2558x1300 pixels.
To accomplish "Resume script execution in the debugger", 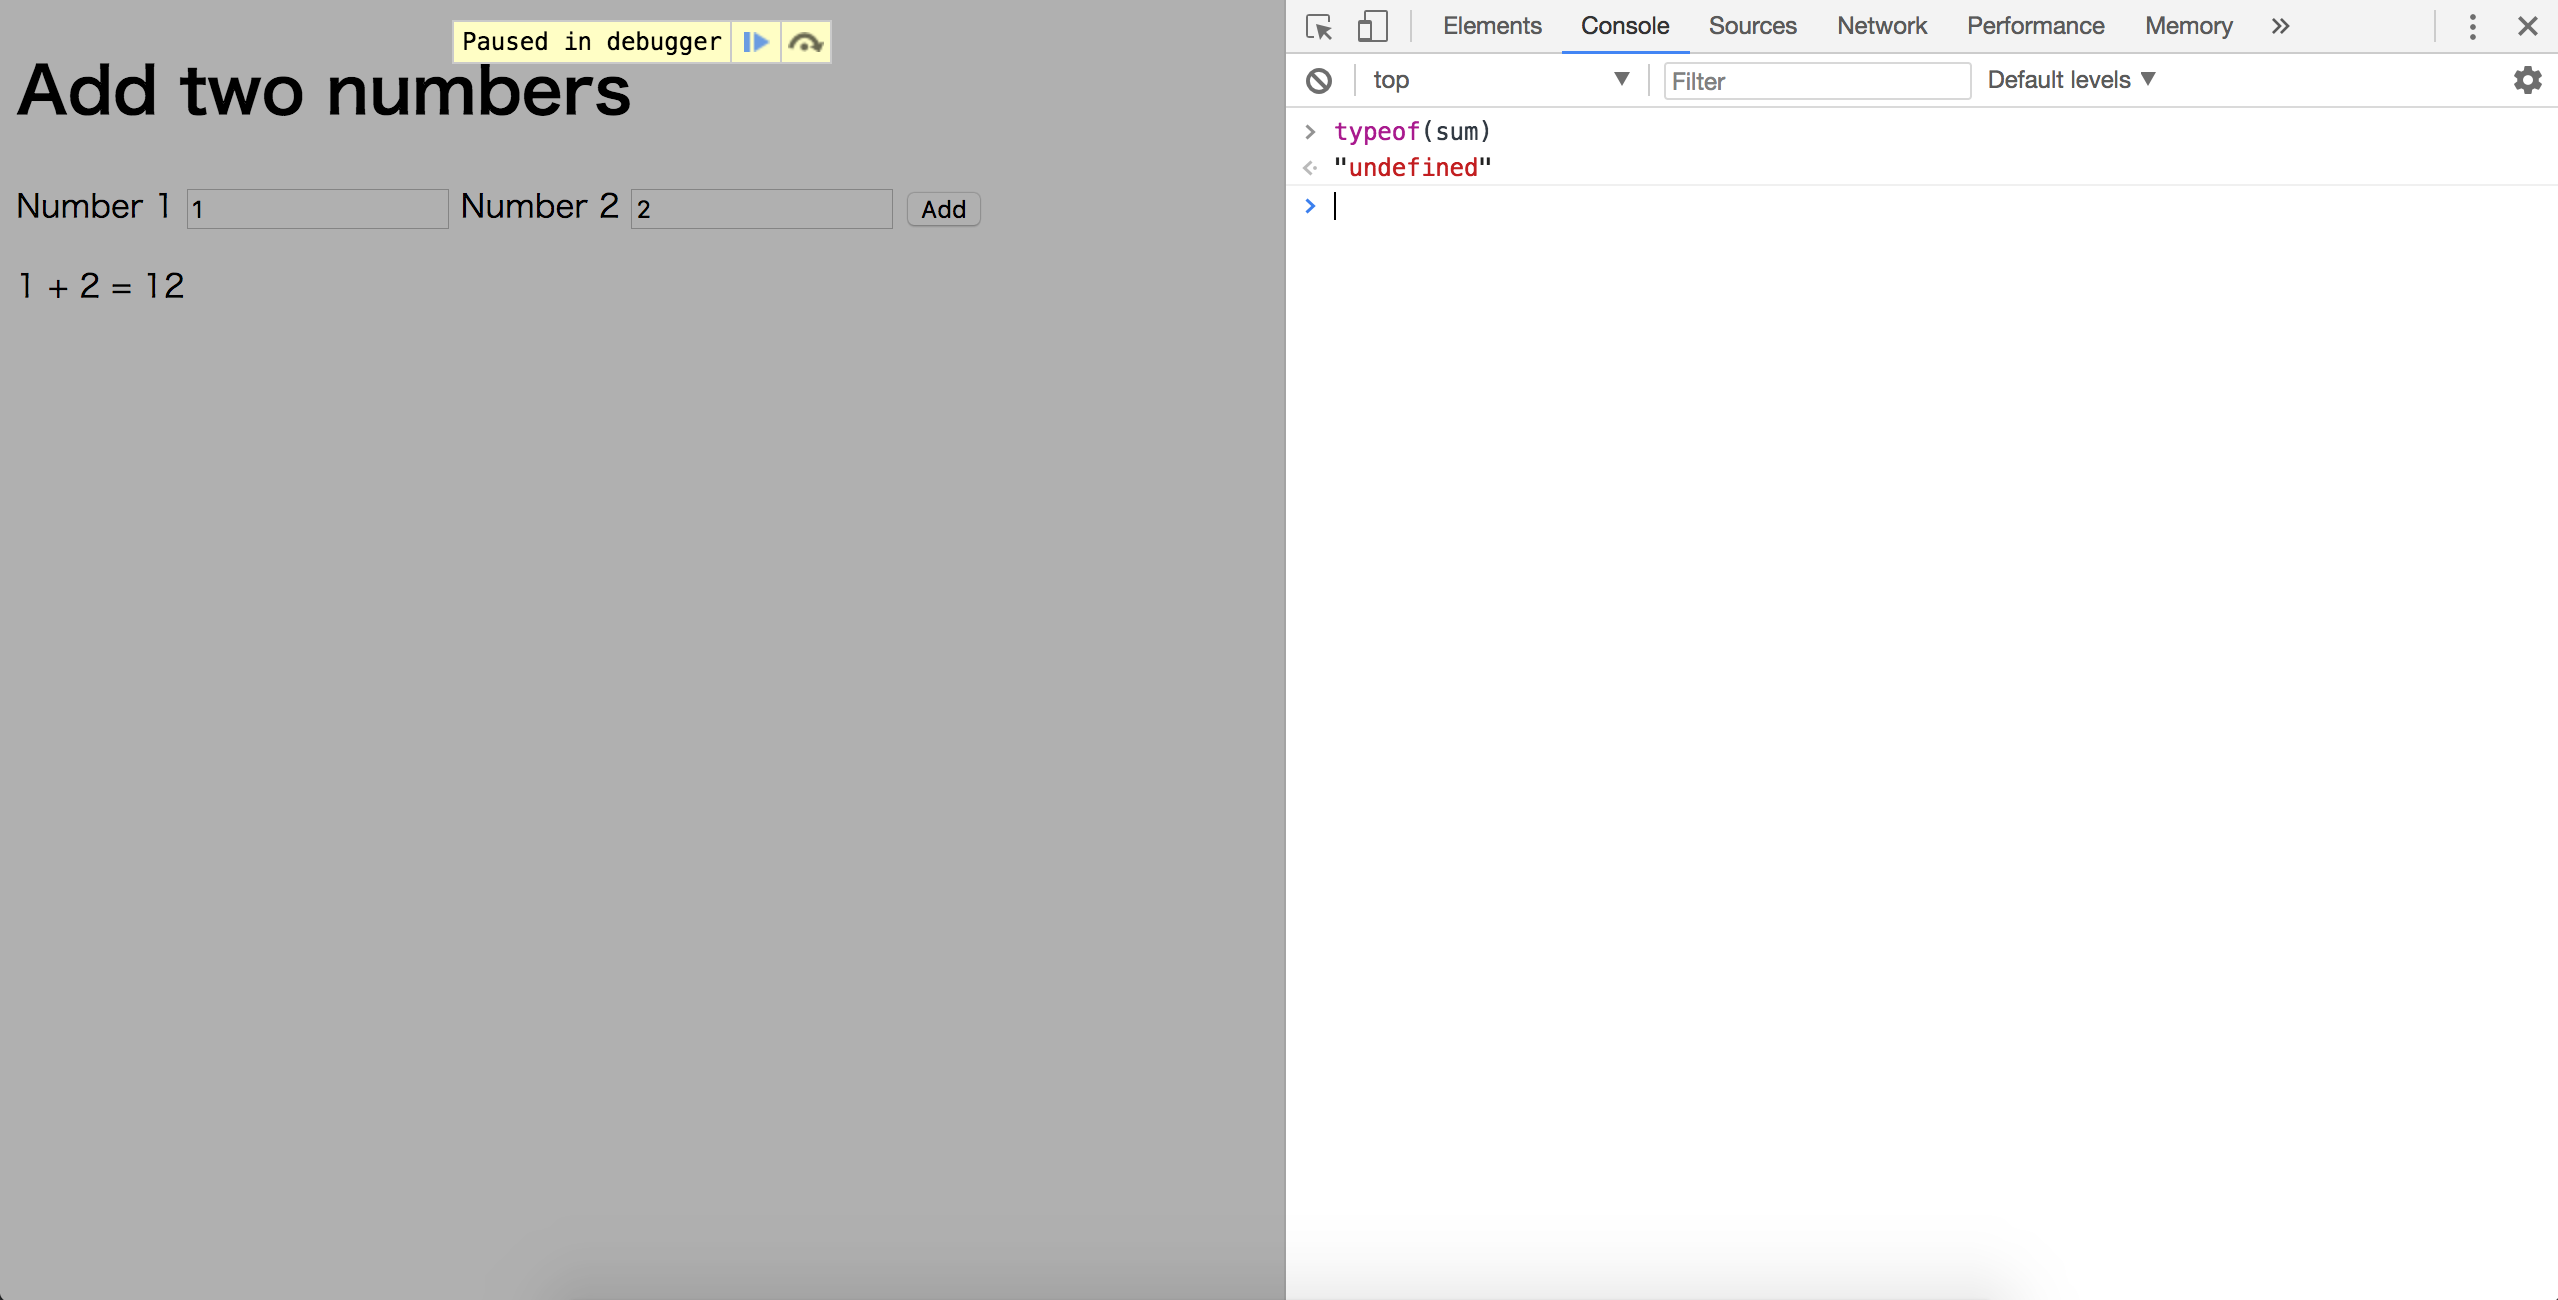I will [756, 41].
